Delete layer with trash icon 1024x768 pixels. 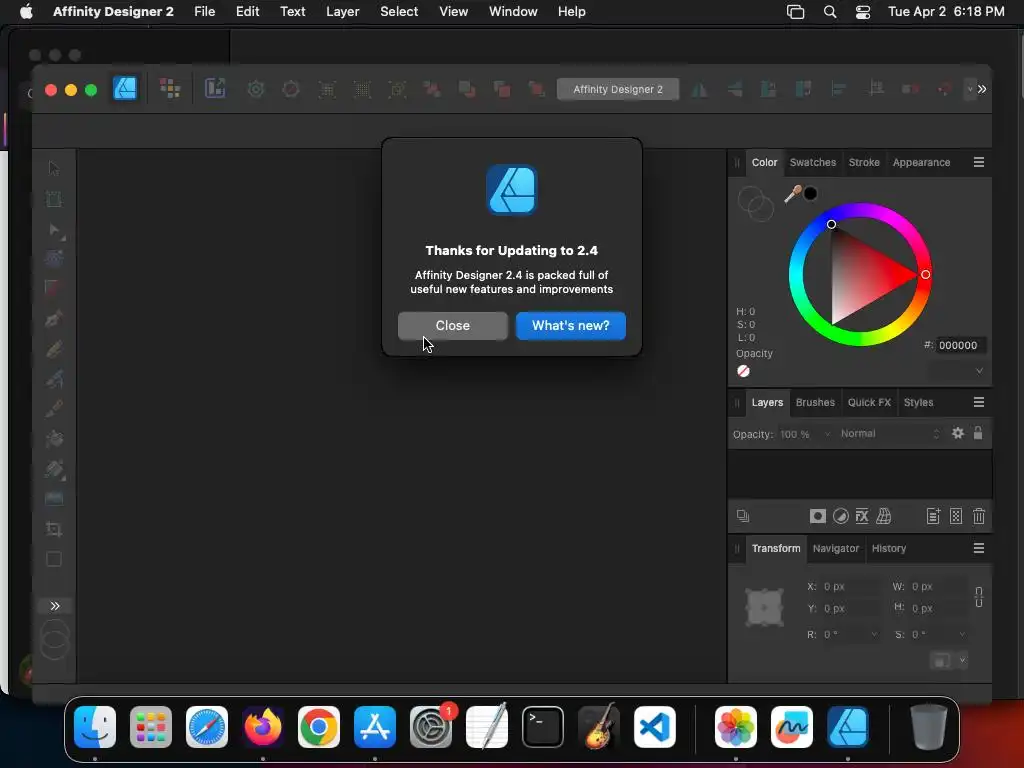pos(978,516)
